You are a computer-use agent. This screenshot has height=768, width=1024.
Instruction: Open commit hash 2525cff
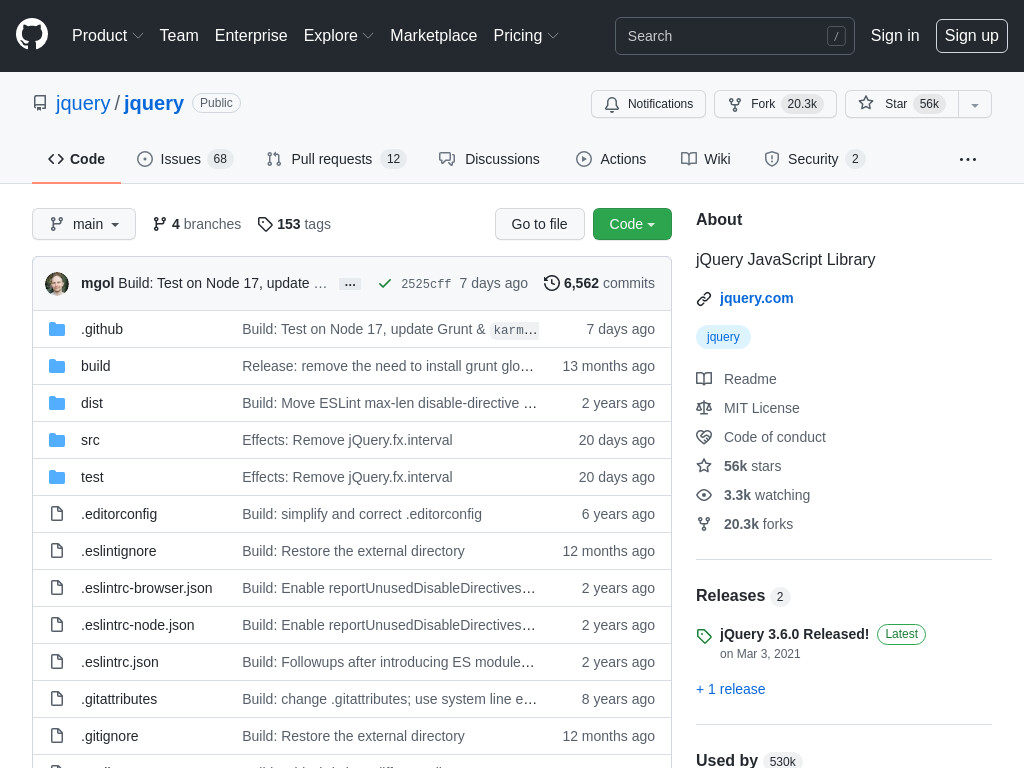point(426,283)
